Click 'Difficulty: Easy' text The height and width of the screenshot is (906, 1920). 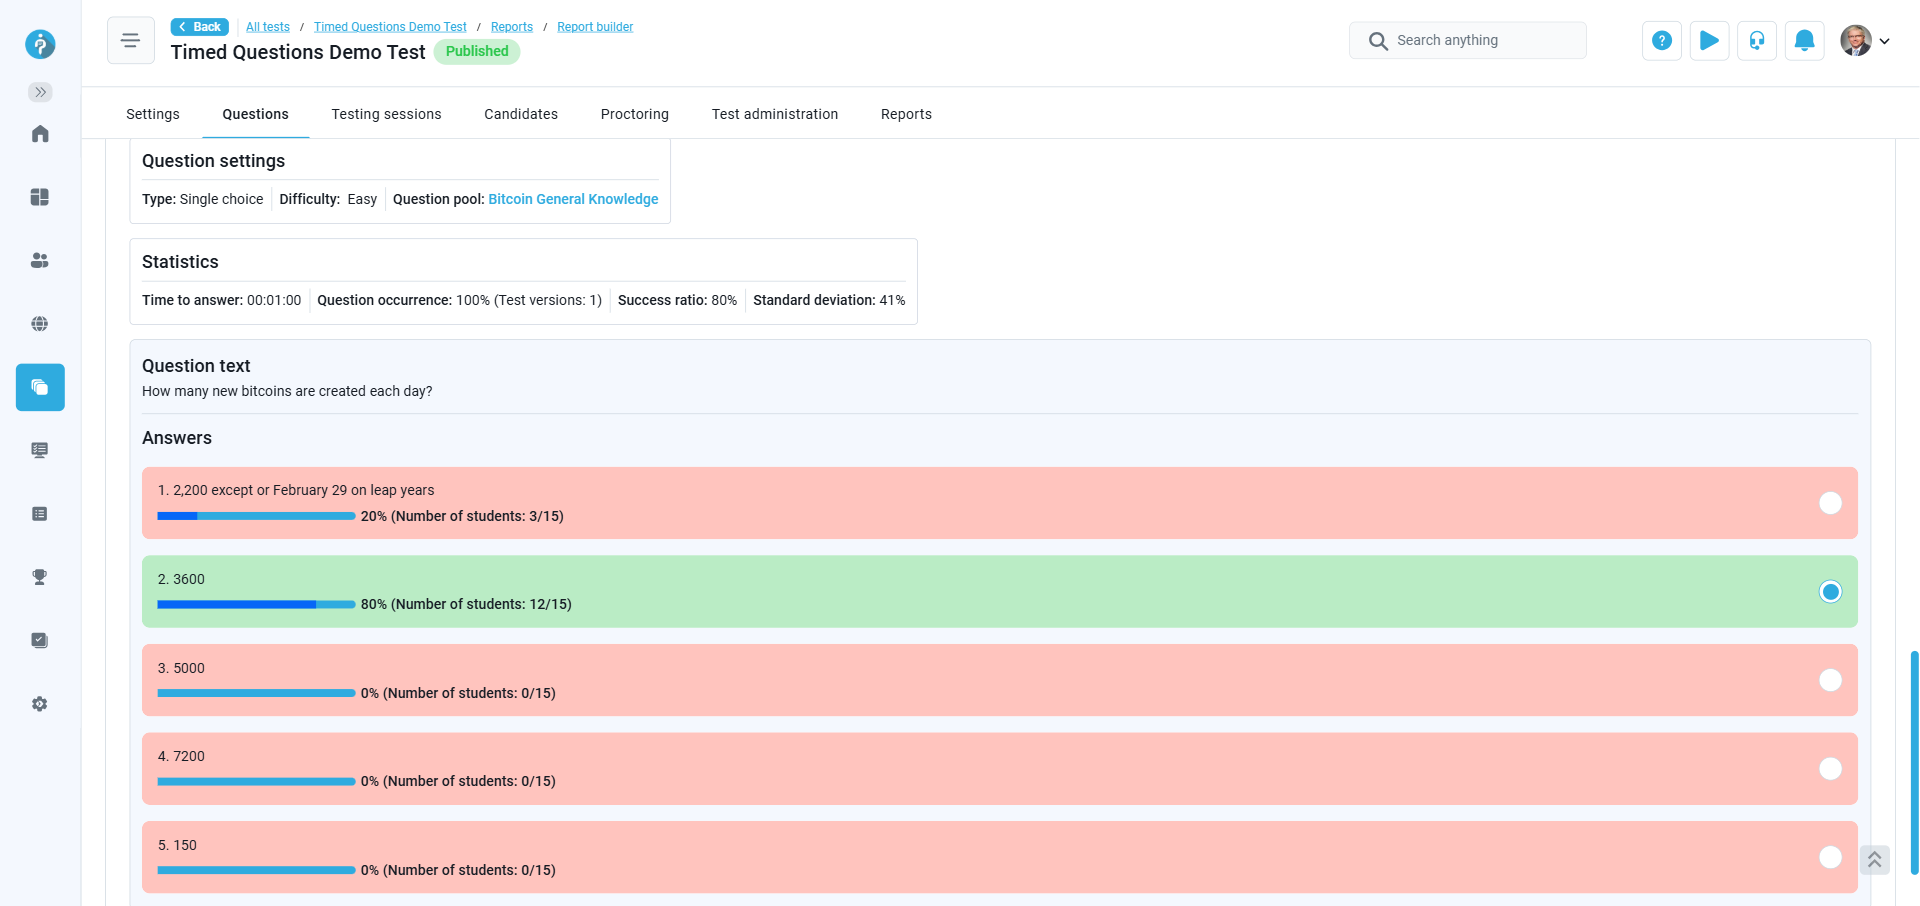pyautogui.click(x=328, y=199)
